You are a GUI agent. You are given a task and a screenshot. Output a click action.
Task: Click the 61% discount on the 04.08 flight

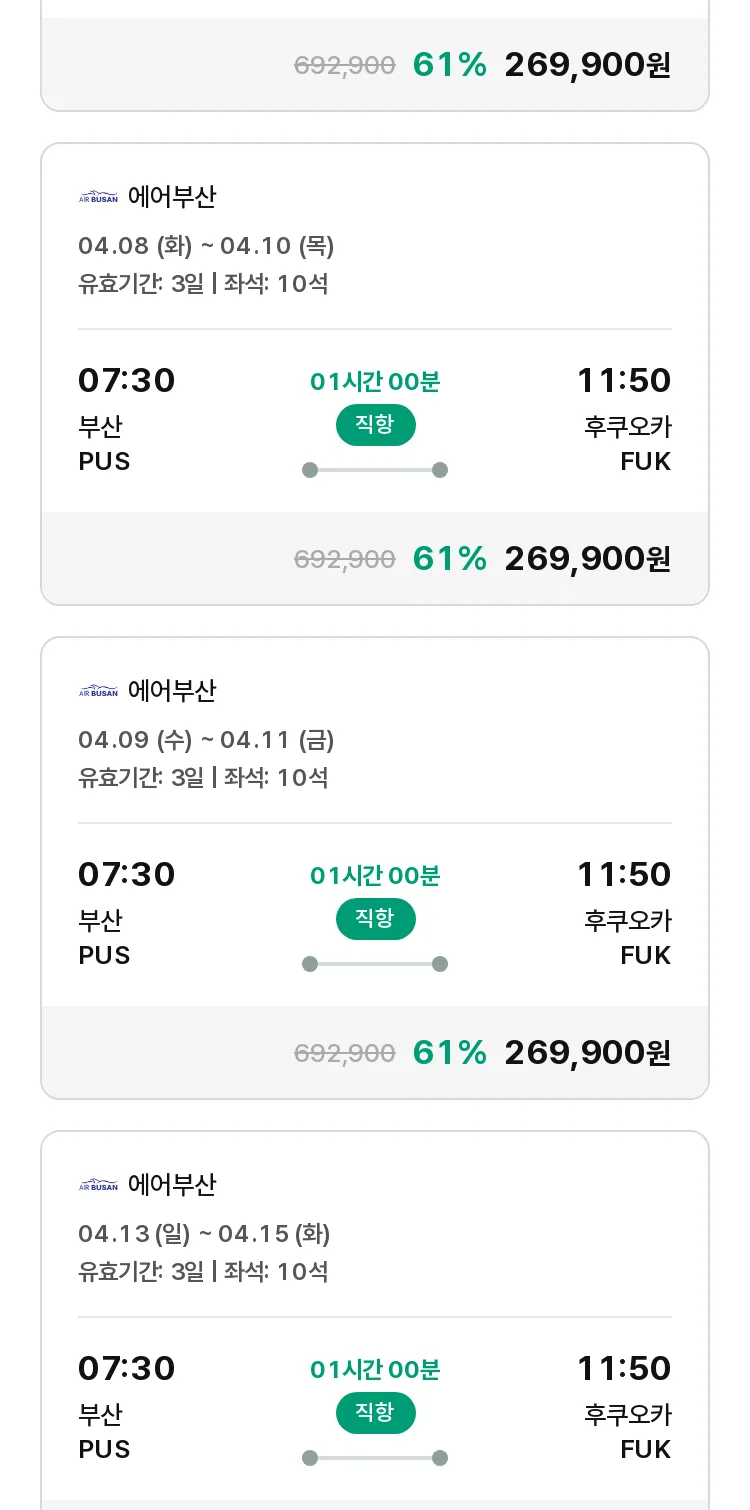(450, 558)
